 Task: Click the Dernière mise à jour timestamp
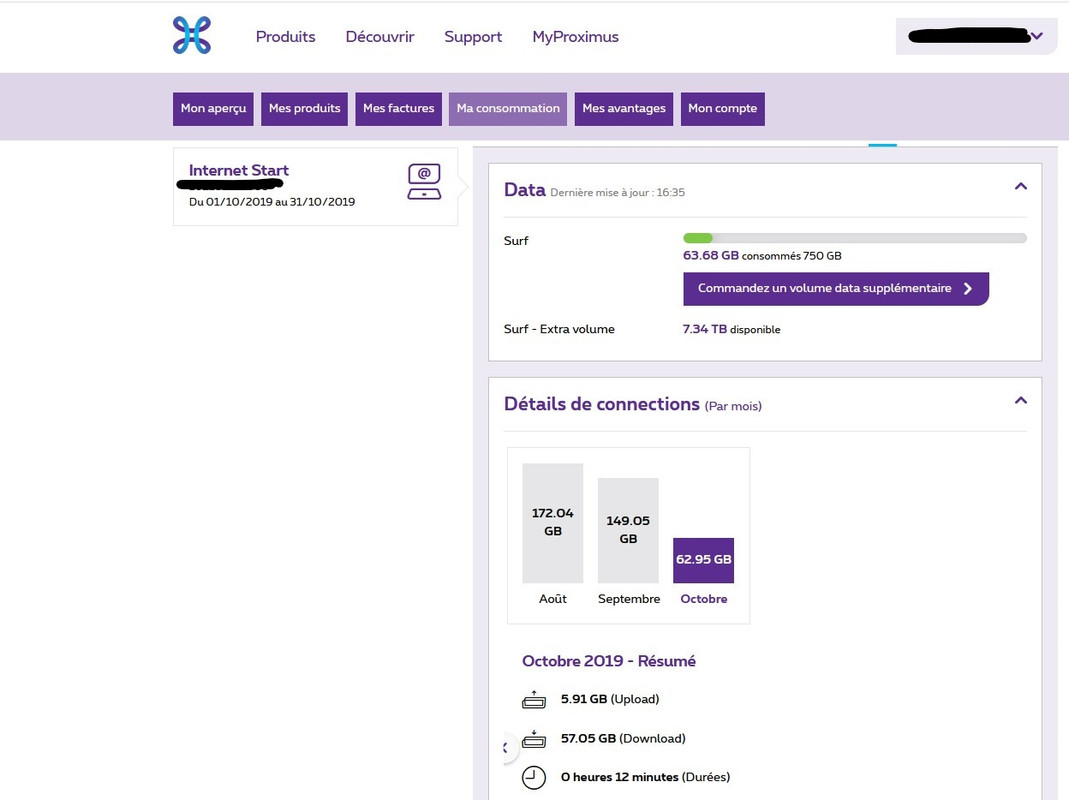tap(618, 192)
